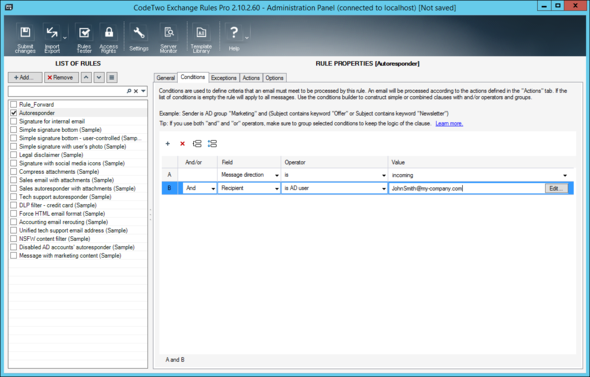Open the Learn more link
Screen dimensions: 590x377
449,123
